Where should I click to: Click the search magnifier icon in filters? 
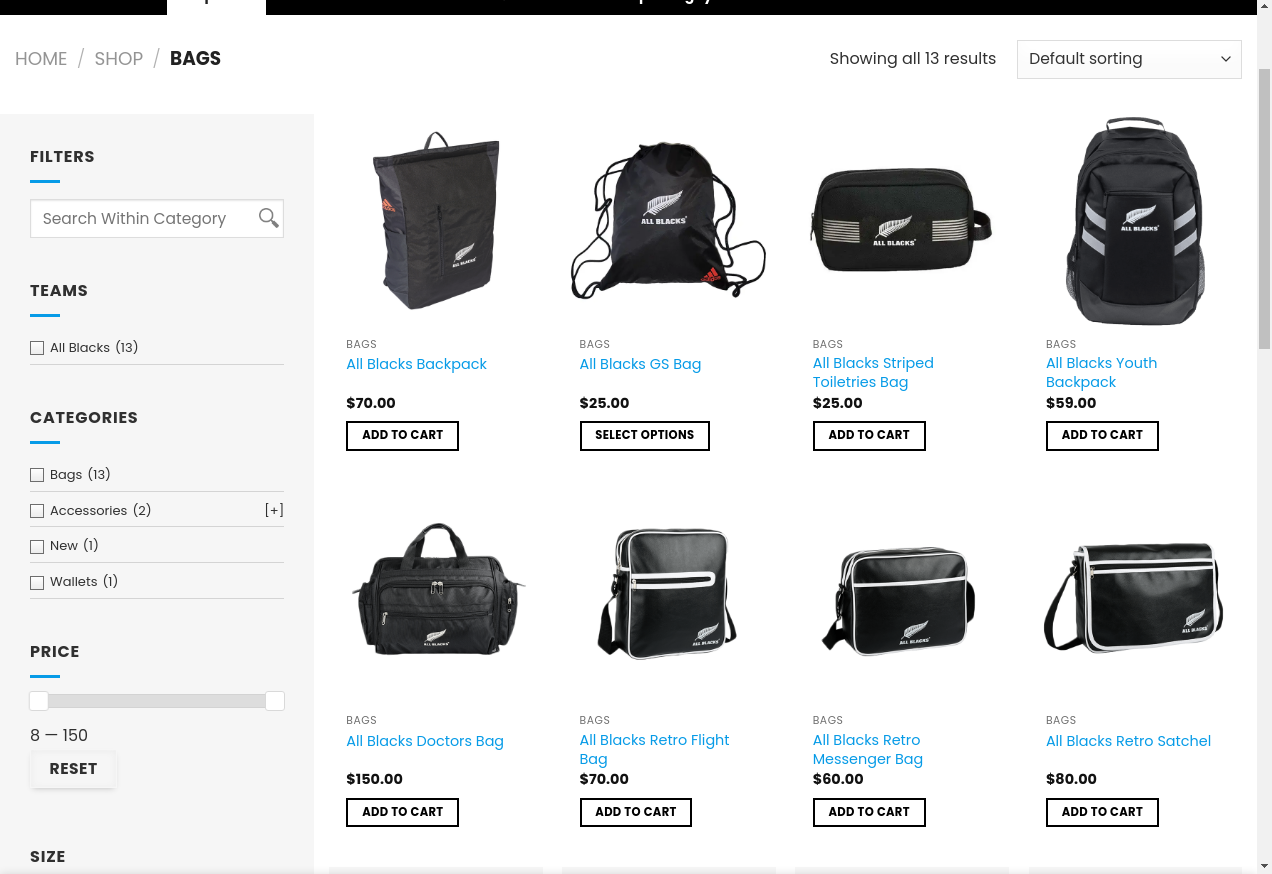pyautogui.click(x=268, y=218)
